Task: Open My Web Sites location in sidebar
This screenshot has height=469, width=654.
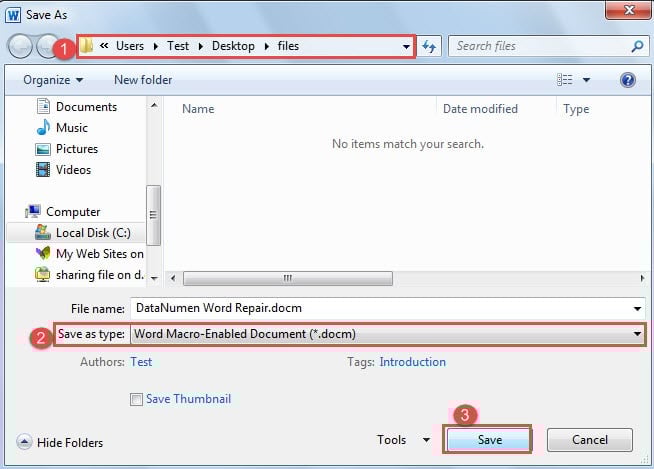Action: (x=99, y=254)
